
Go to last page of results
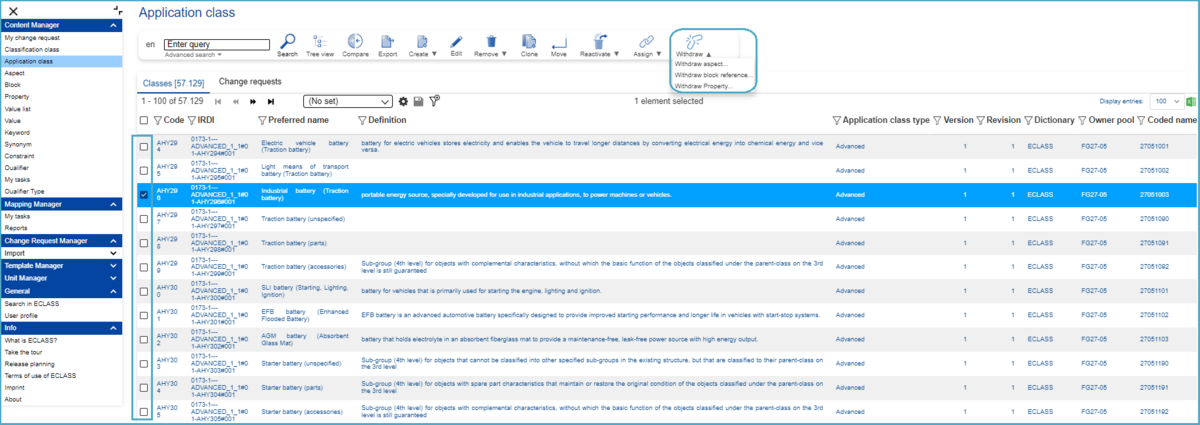point(271,101)
